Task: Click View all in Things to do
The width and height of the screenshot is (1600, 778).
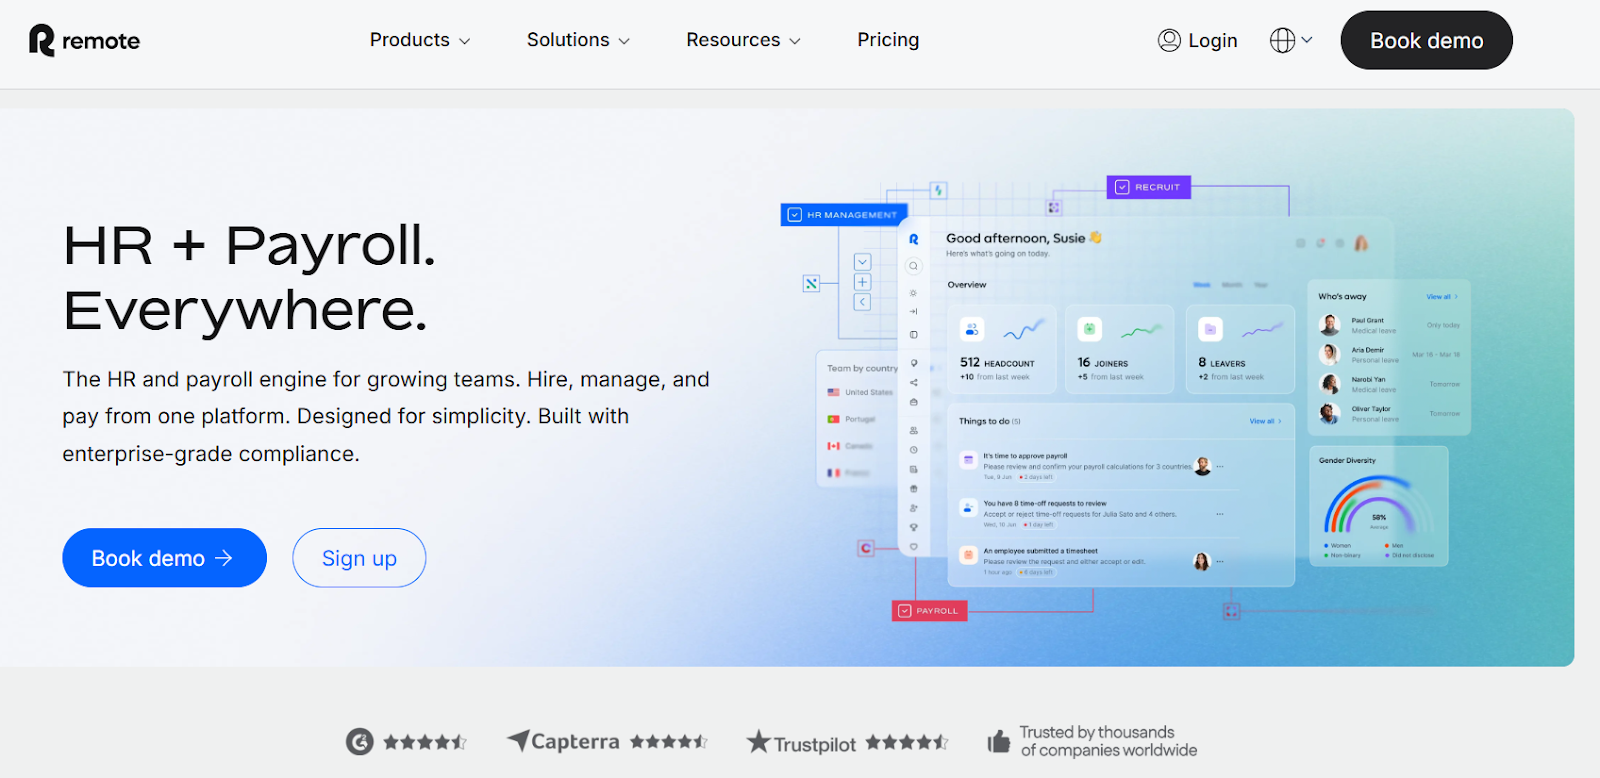Action: pos(1264,421)
